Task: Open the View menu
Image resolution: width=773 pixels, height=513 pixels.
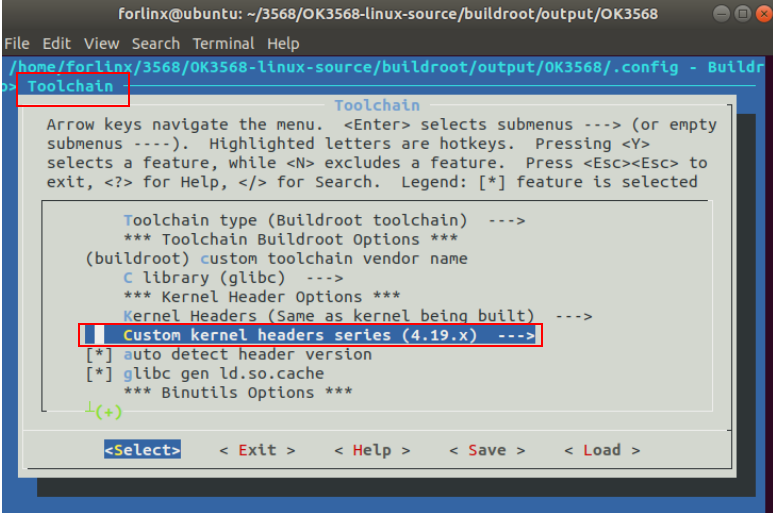Action: coord(101,44)
